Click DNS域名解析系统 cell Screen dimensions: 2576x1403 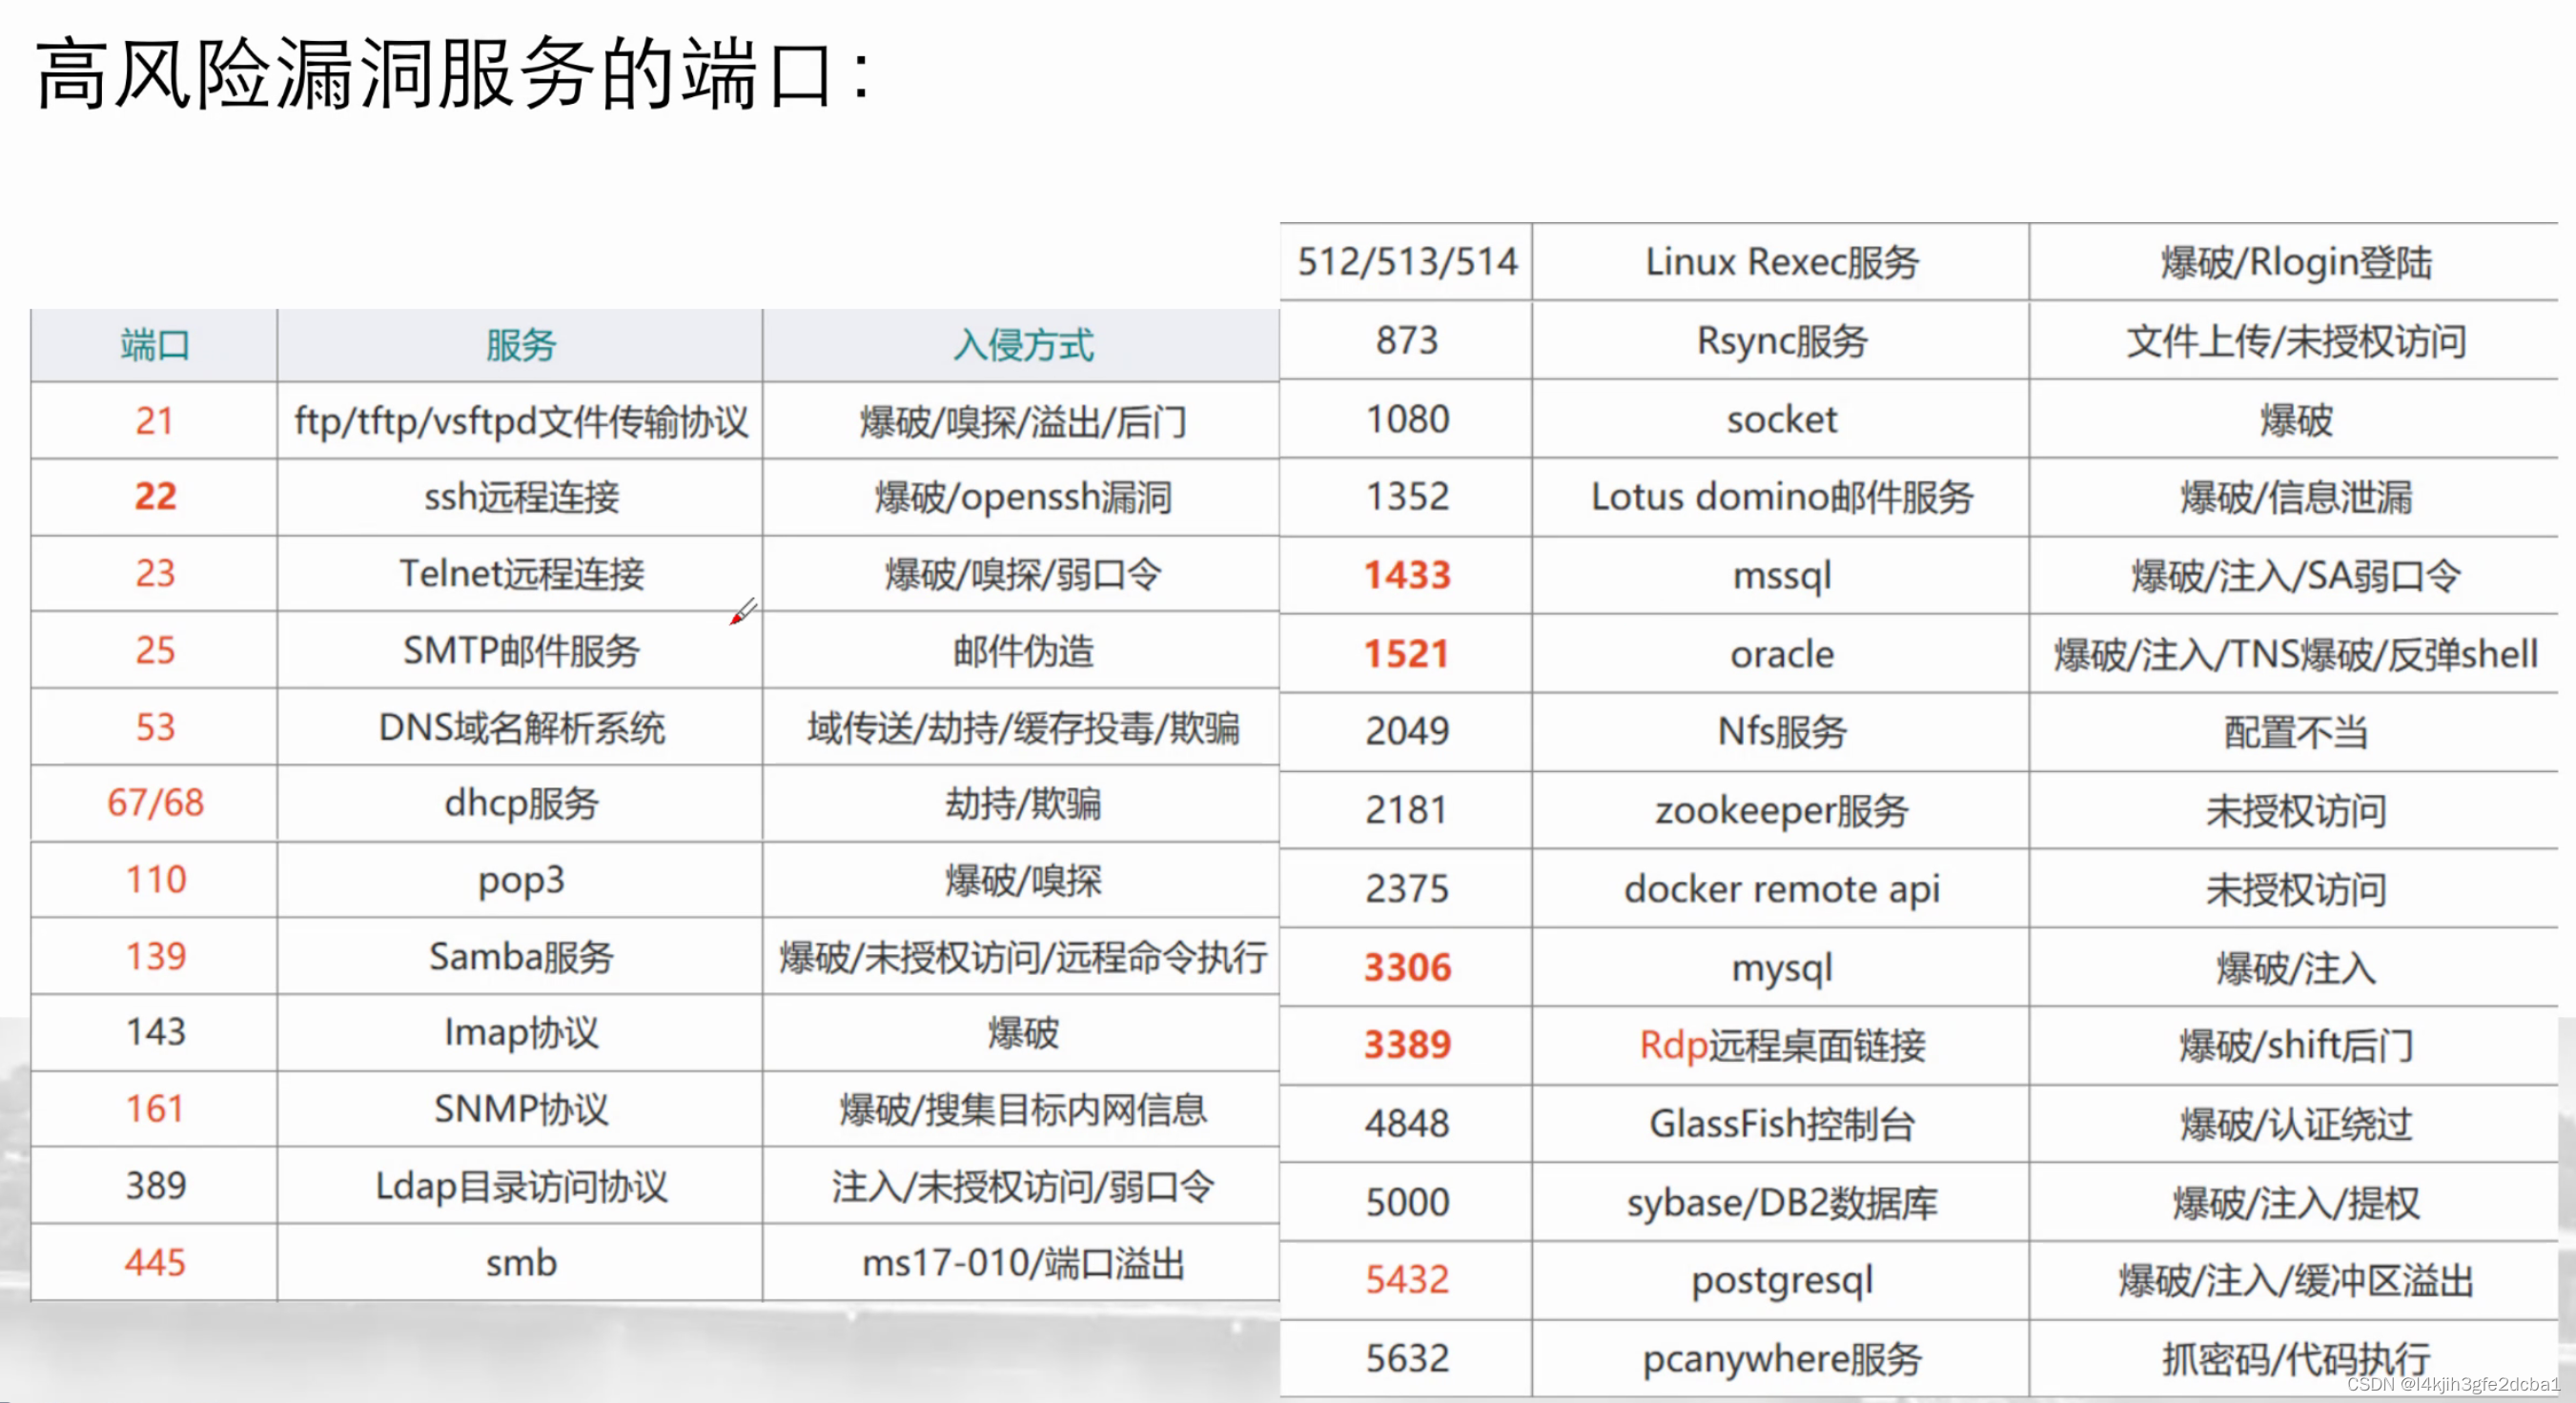[x=520, y=727]
